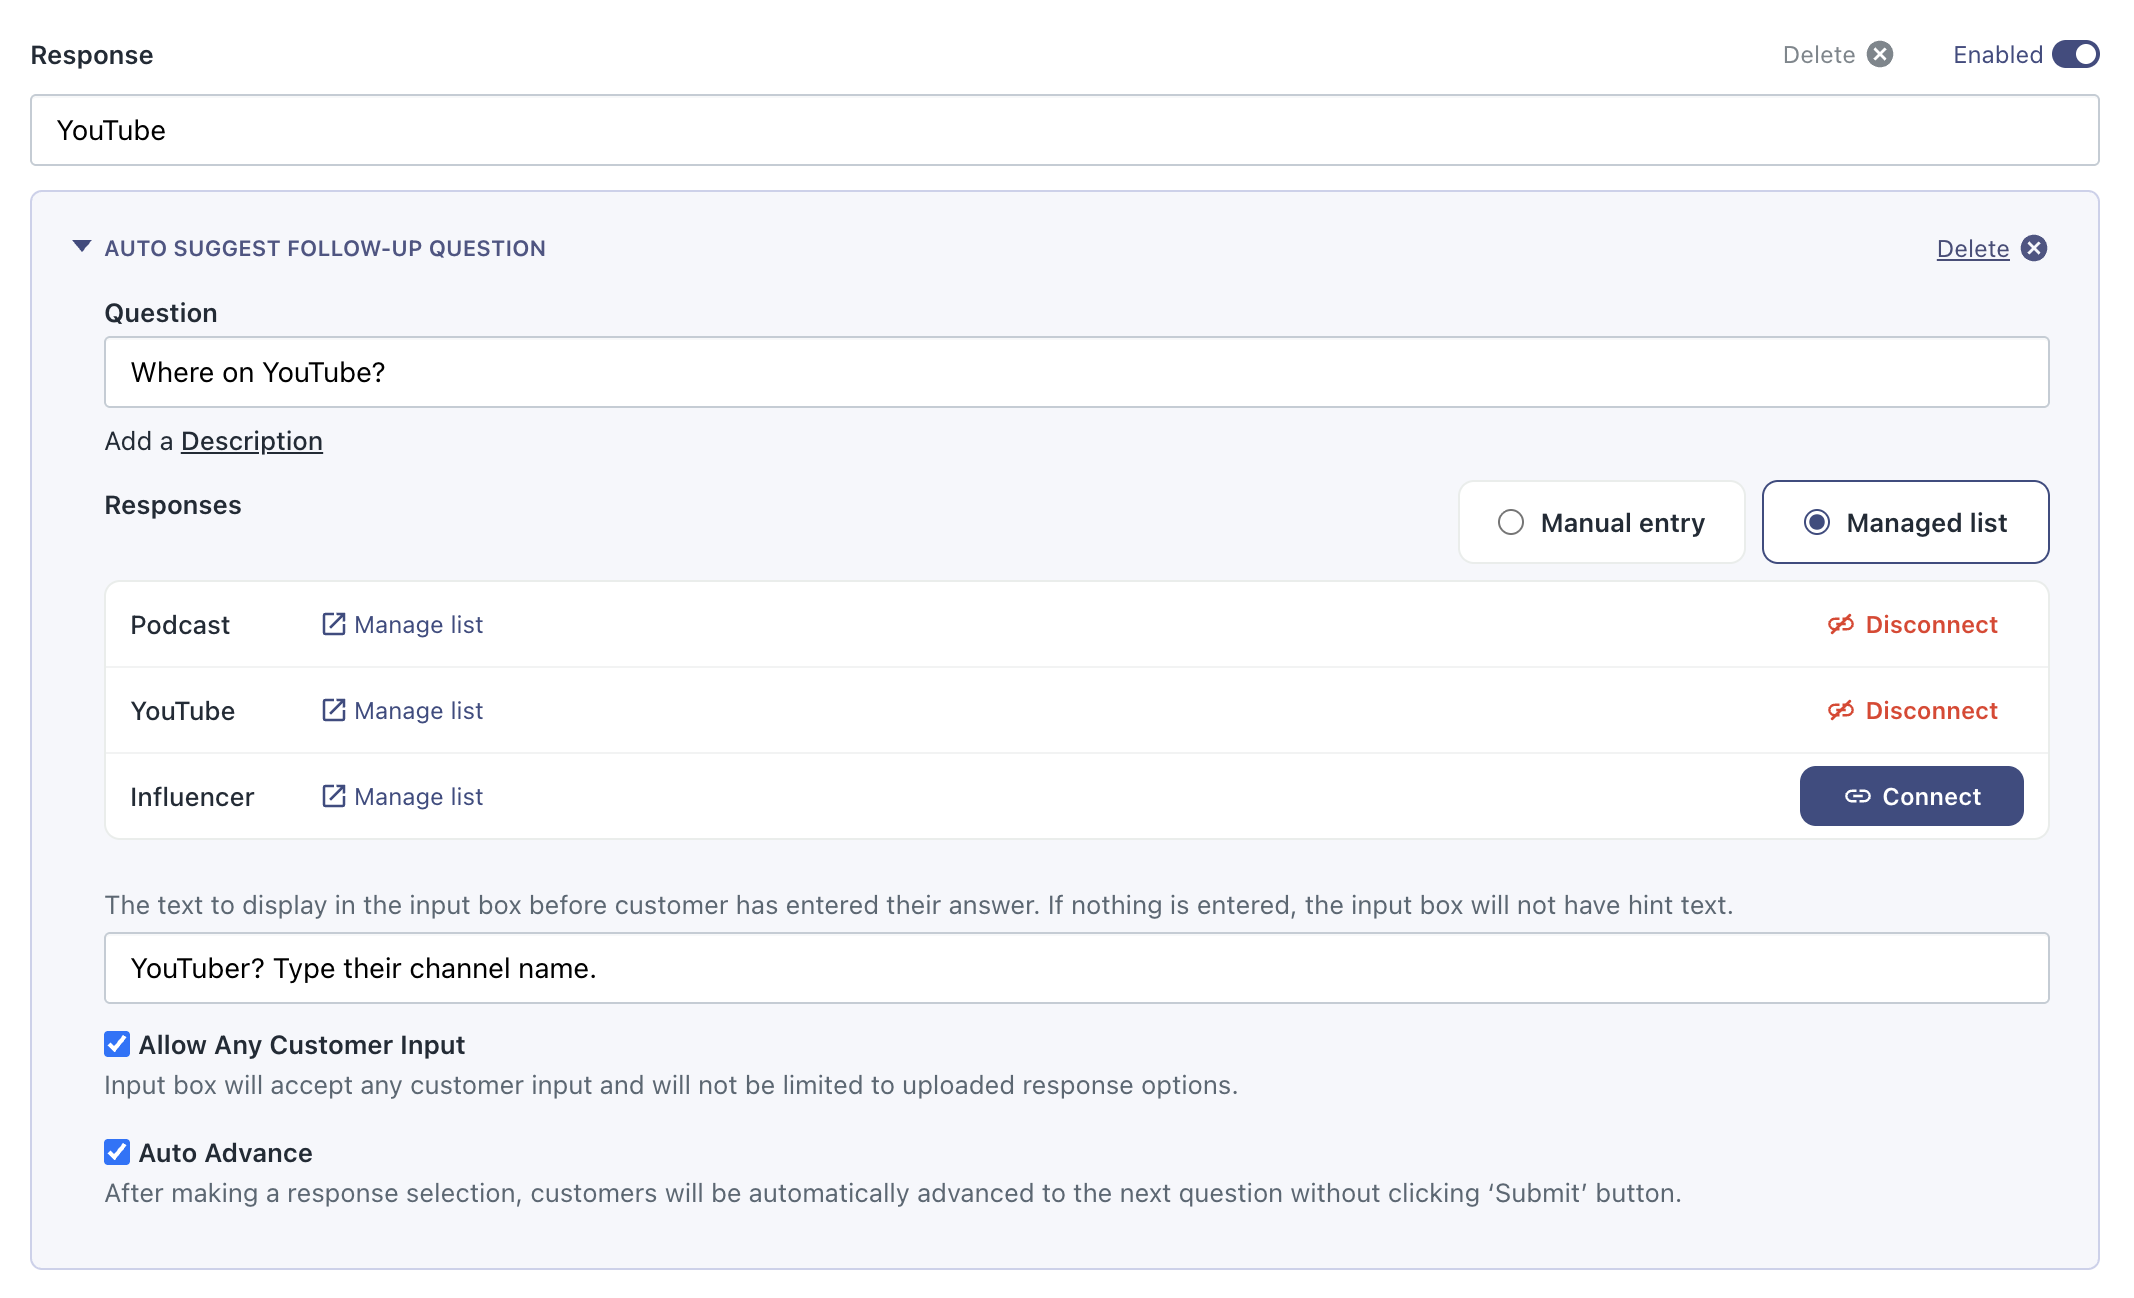Screen dimensions: 2134x1298
Task: Click the 'Influencer' list name
Action: click(192, 796)
